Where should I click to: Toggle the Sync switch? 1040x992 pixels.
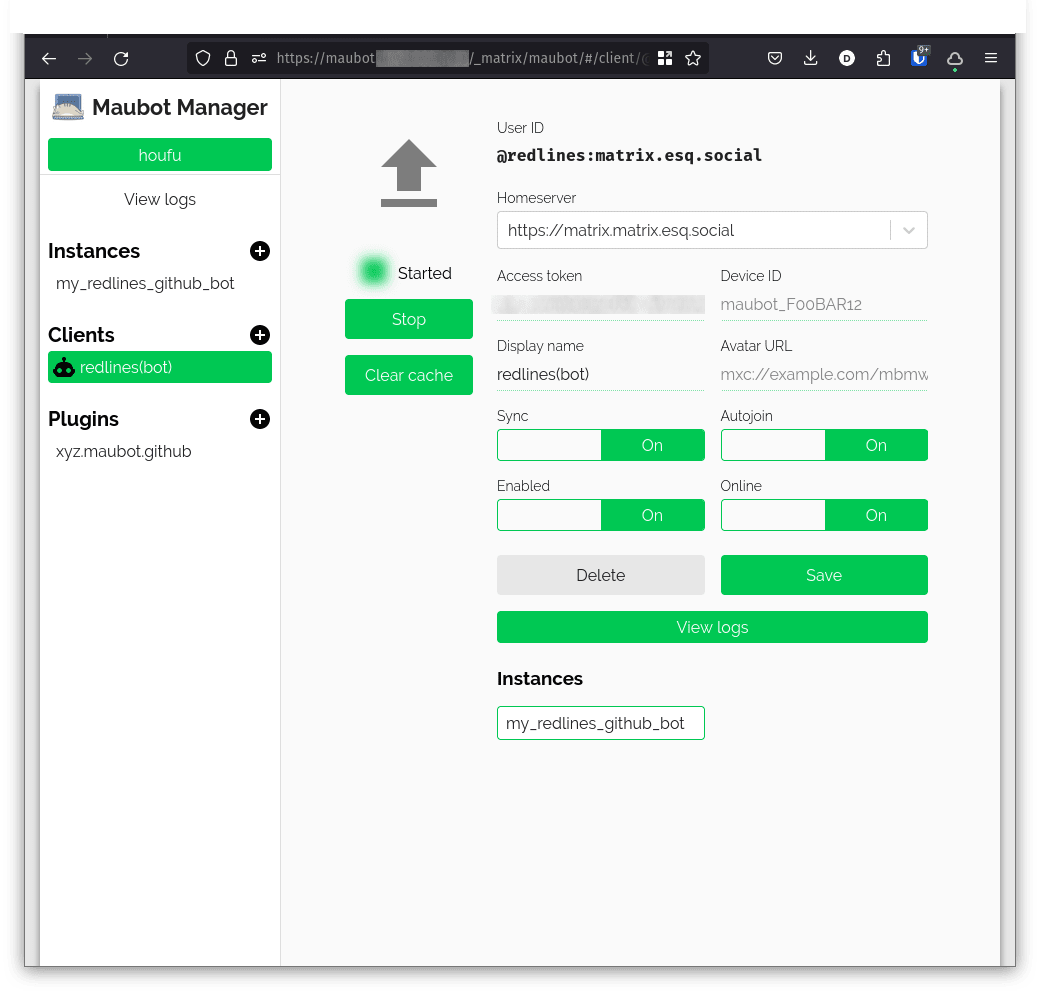pyautogui.click(x=601, y=445)
